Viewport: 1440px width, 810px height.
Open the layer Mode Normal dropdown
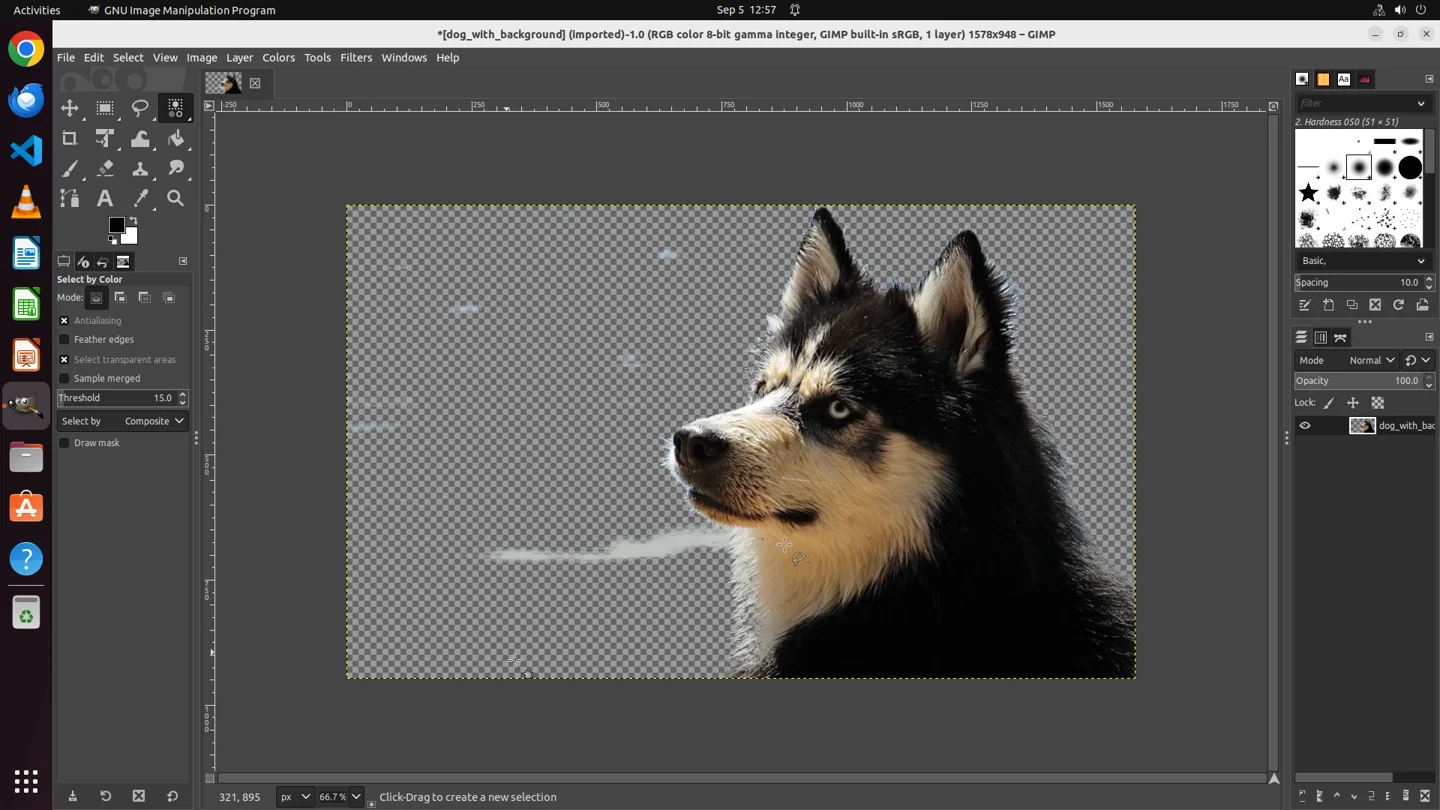click(x=1371, y=361)
